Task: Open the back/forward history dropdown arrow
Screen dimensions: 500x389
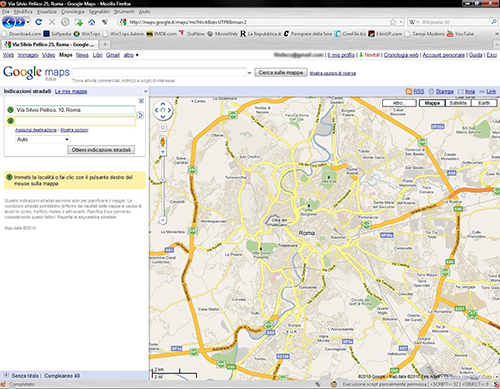Action: (x=28, y=22)
